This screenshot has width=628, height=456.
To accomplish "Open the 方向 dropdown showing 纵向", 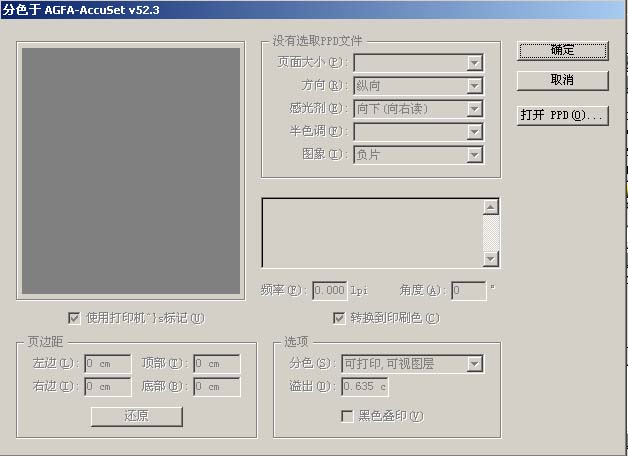I will [x=418, y=86].
